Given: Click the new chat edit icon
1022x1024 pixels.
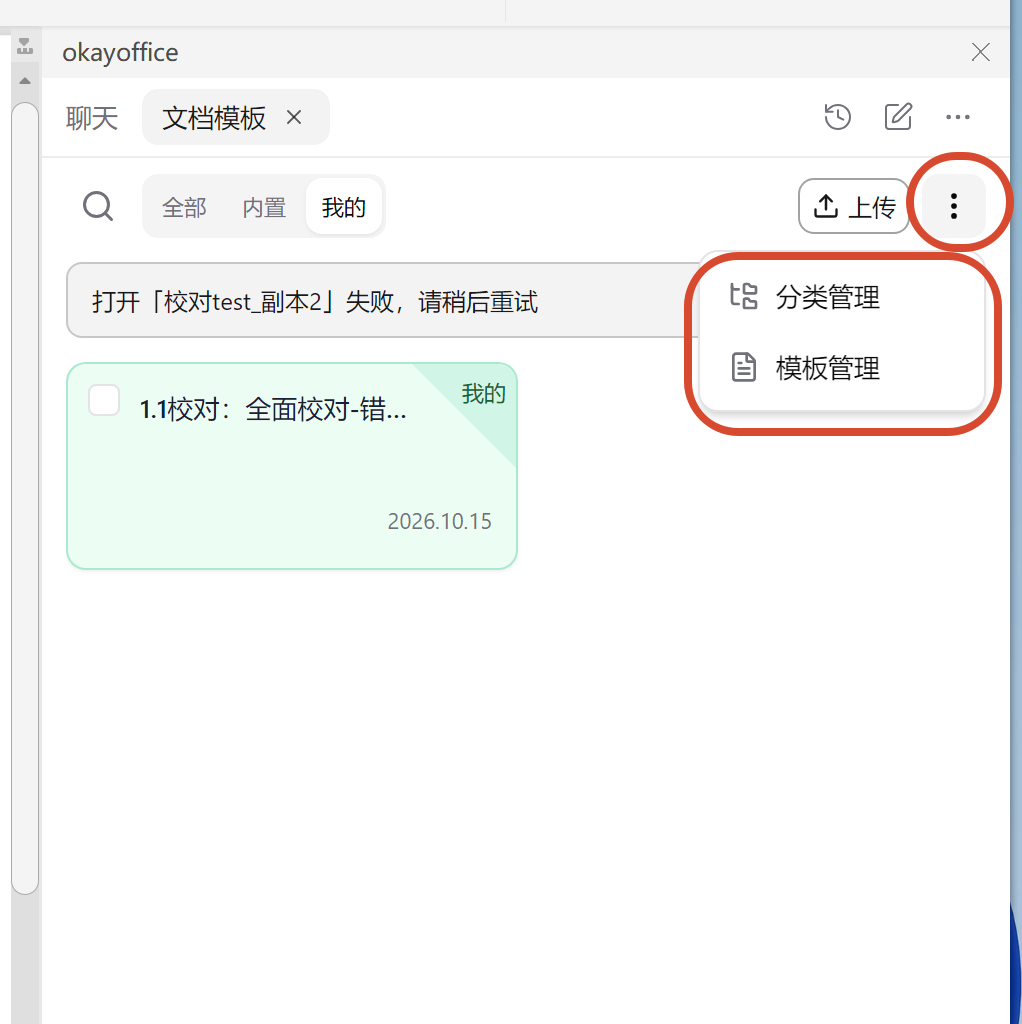Looking at the screenshot, I should click(898, 118).
